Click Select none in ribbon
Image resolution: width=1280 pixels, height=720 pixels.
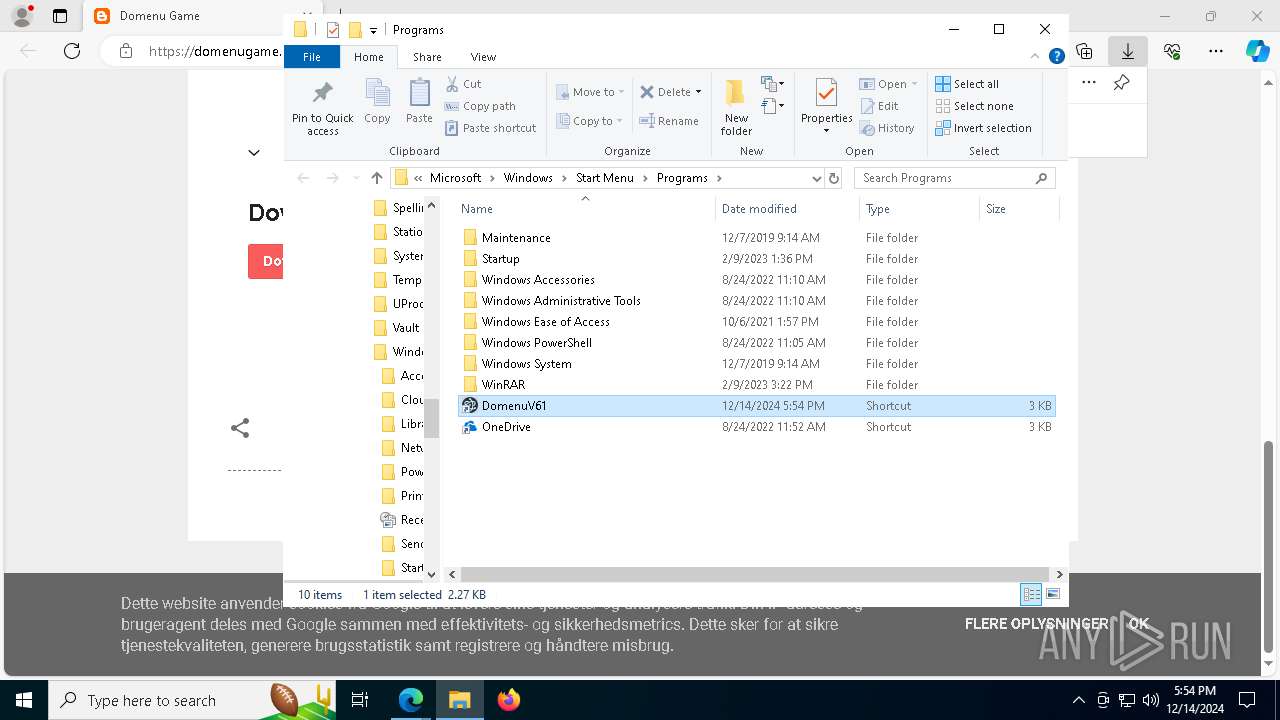974,106
